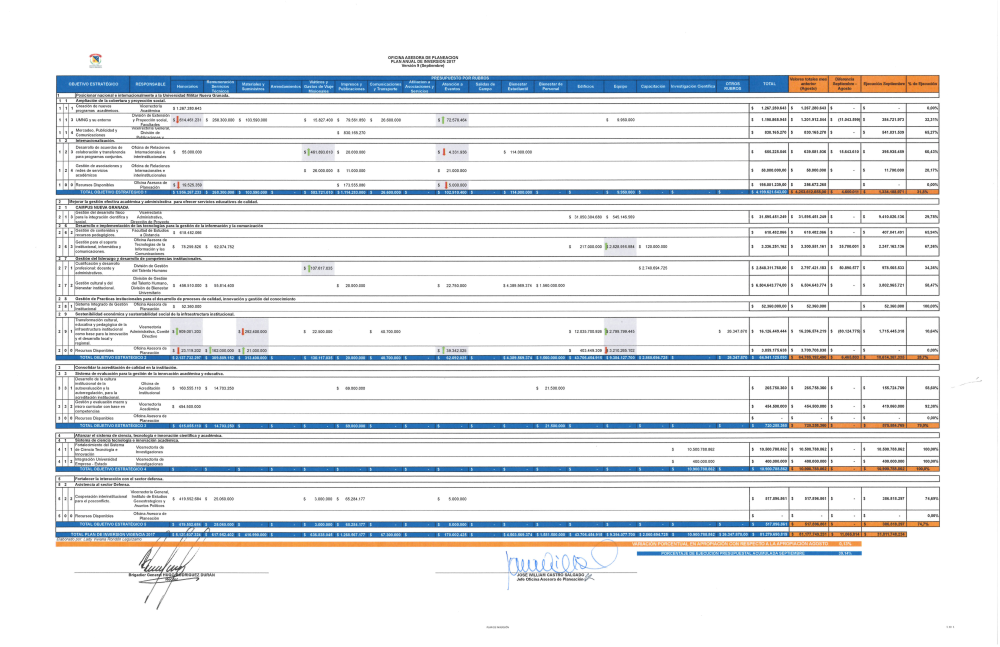Click the 'Investigación Científica' column header
The image size is (1000, 647).
(x=693, y=86)
